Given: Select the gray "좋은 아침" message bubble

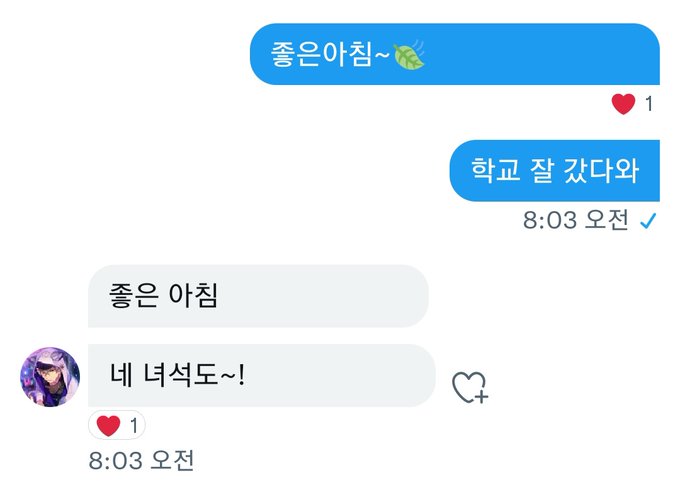Looking at the screenshot, I should (x=258, y=296).
